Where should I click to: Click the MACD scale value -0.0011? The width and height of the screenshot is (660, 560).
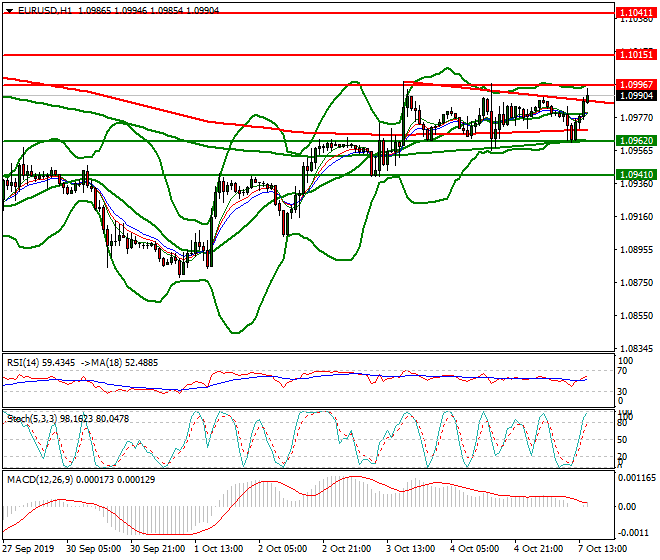point(633,533)
